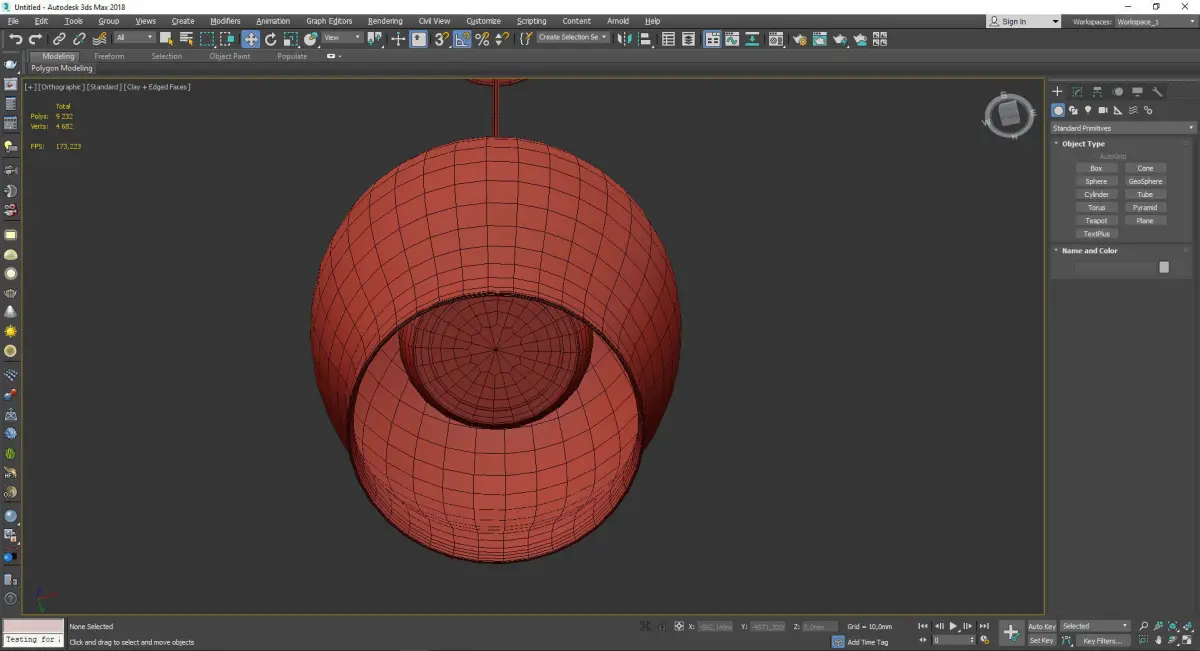Open the Create Selection Set dropdown

[x=573, y=38]
